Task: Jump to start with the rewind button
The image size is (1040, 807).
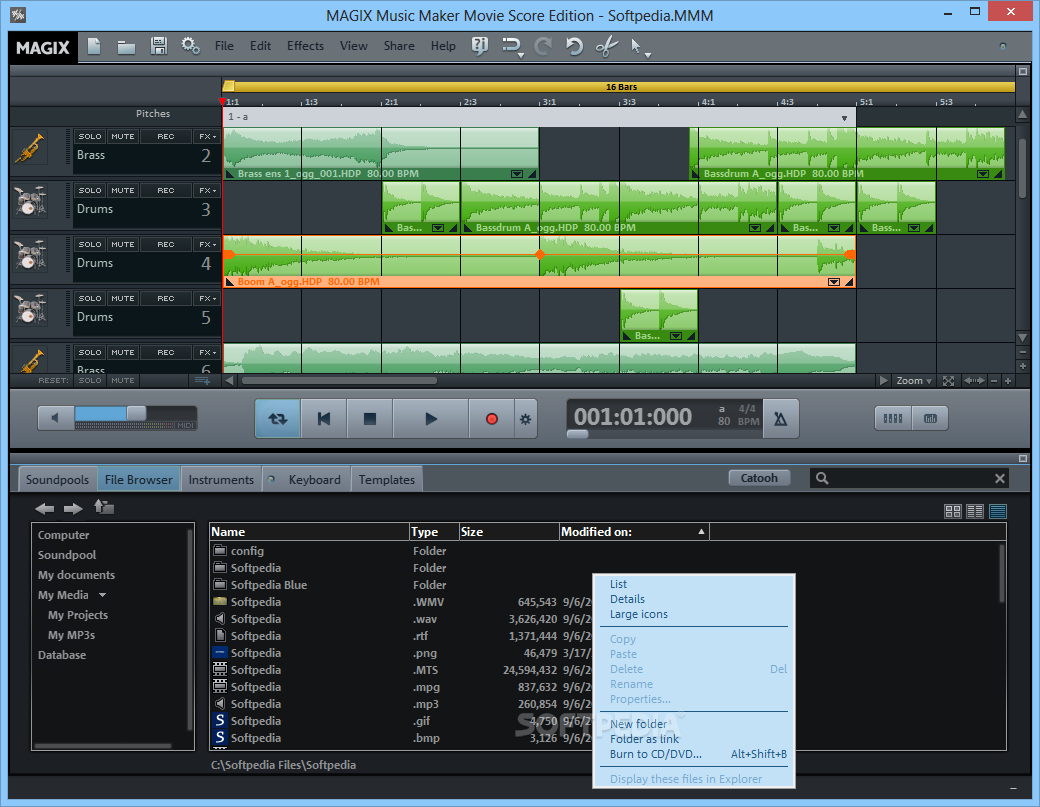Action: (x=324, y=419)
